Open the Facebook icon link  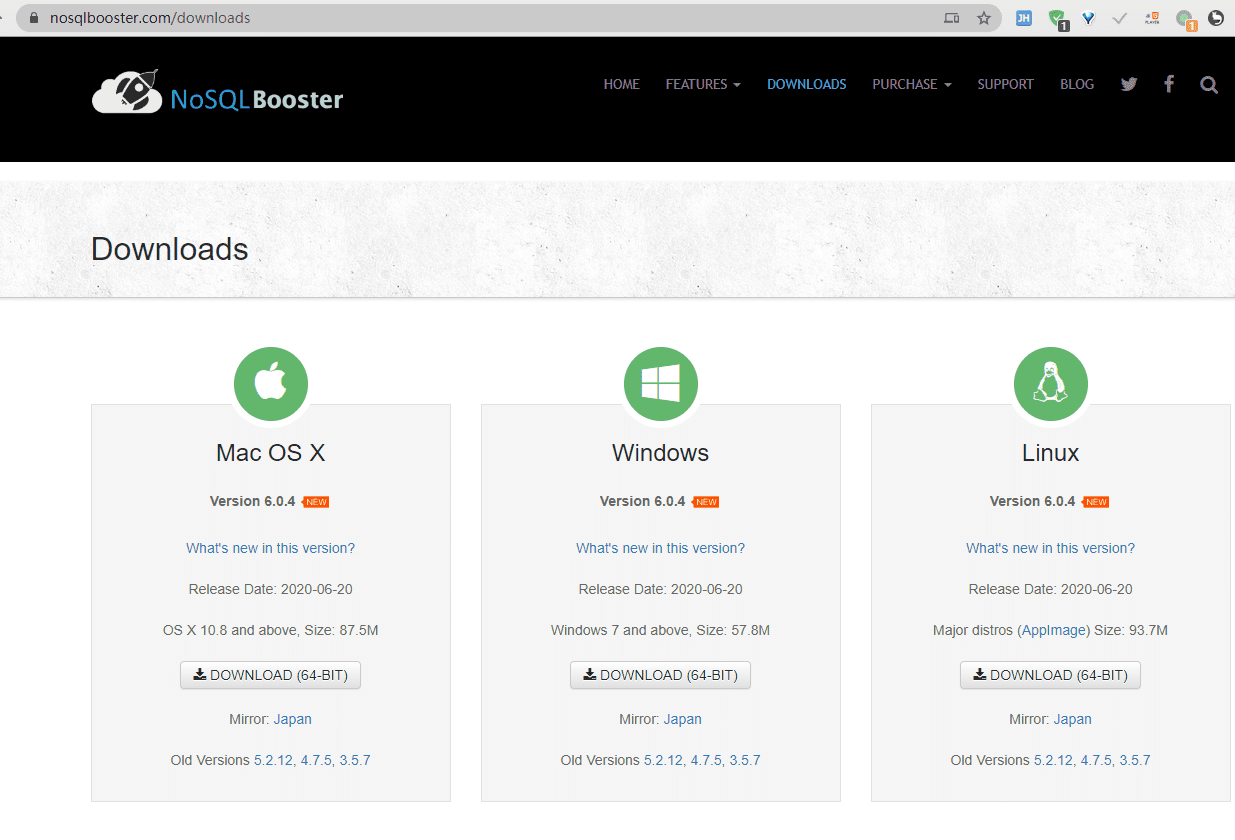click(x=1168, y=84)
